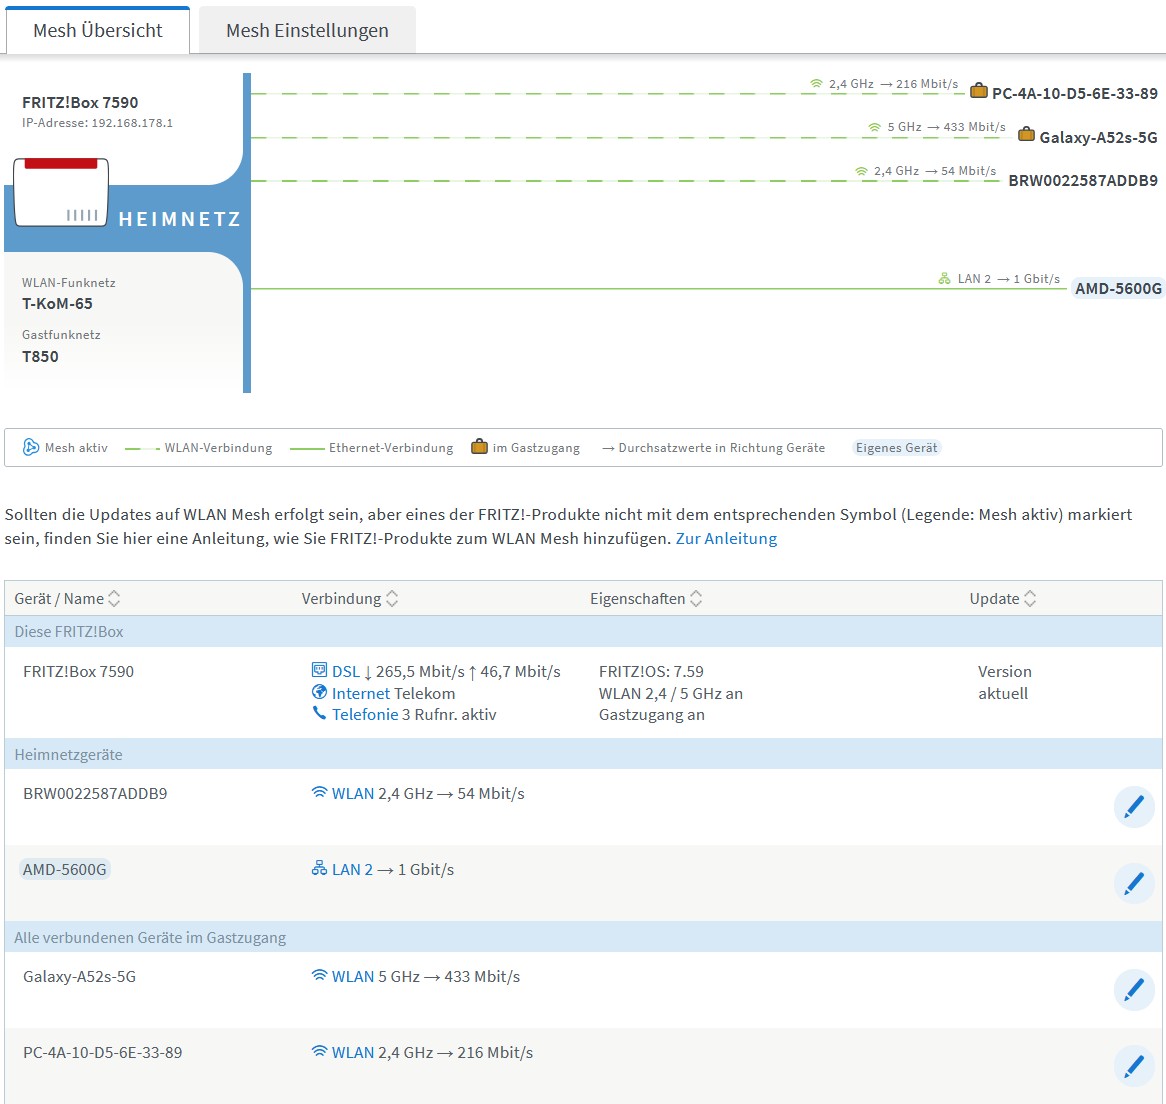Sort the table by Verbindung column
Viewport: 1166px width, 1104px height.
click(x=350, y=598)
